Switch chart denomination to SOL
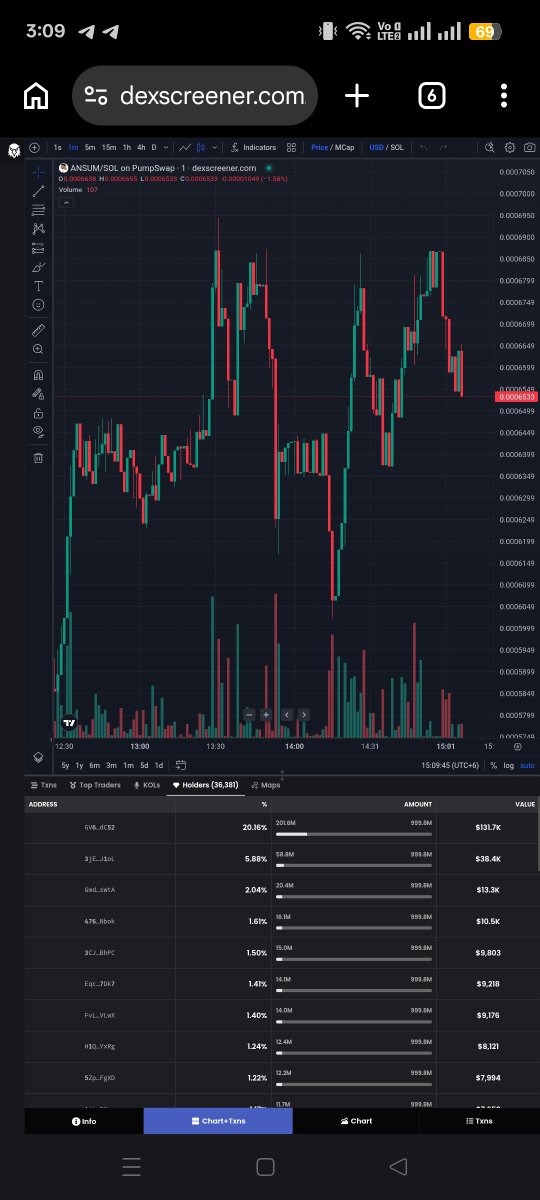 397,147
